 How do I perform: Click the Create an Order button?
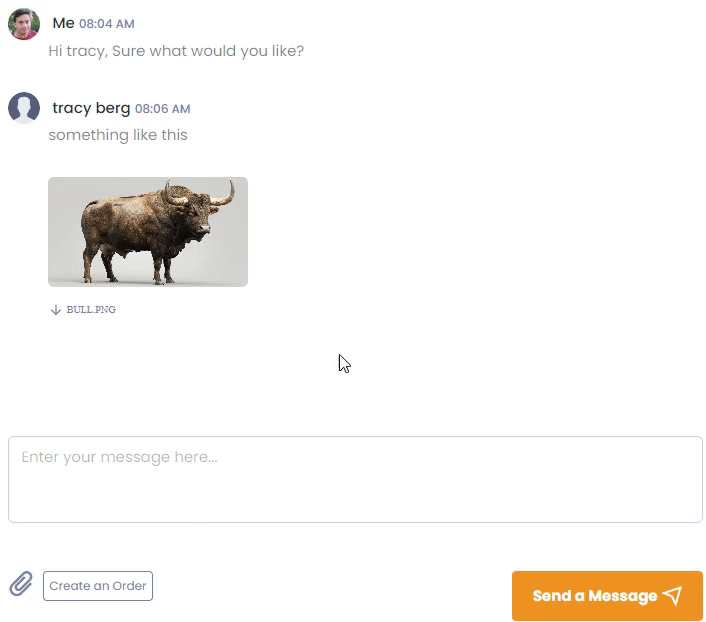coord(98,586)
